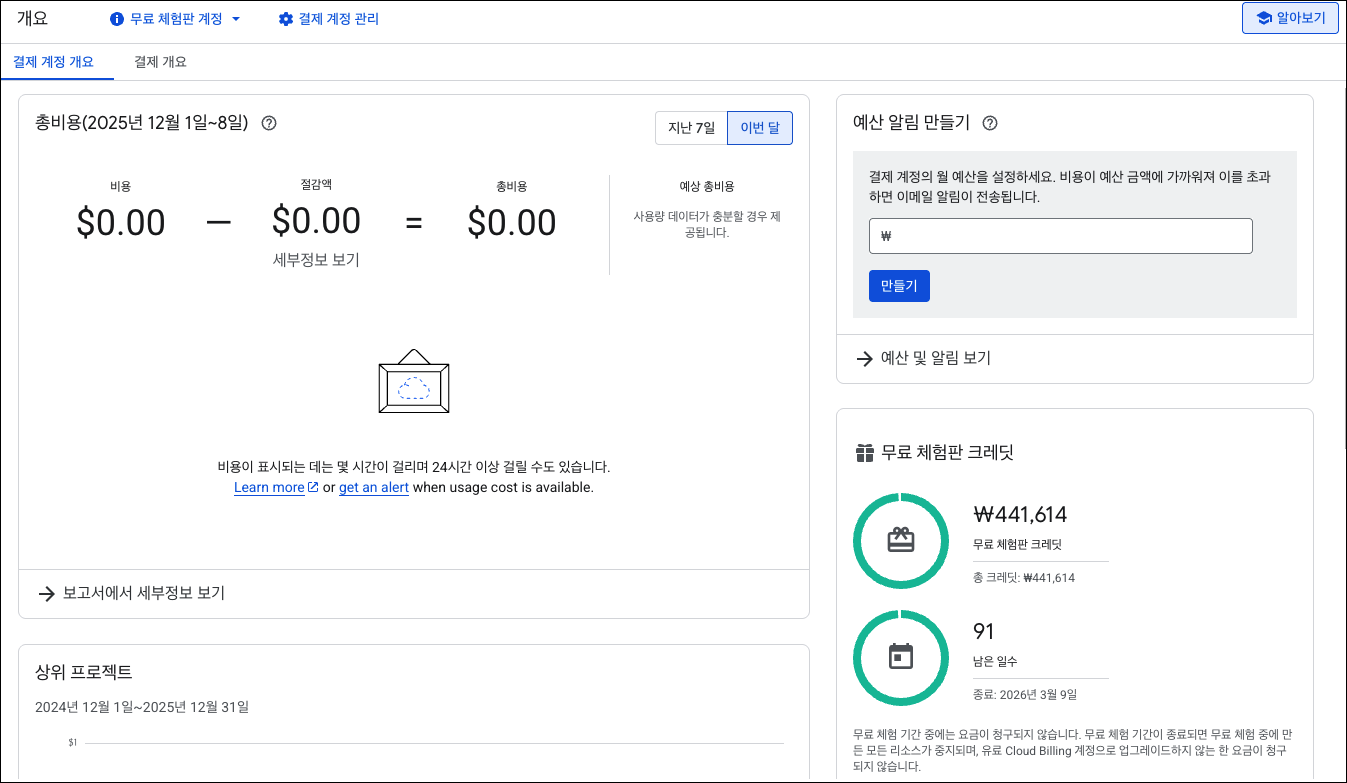
Task: Switch to the 결제 계정 개요 tab
Action: (54, 62)
